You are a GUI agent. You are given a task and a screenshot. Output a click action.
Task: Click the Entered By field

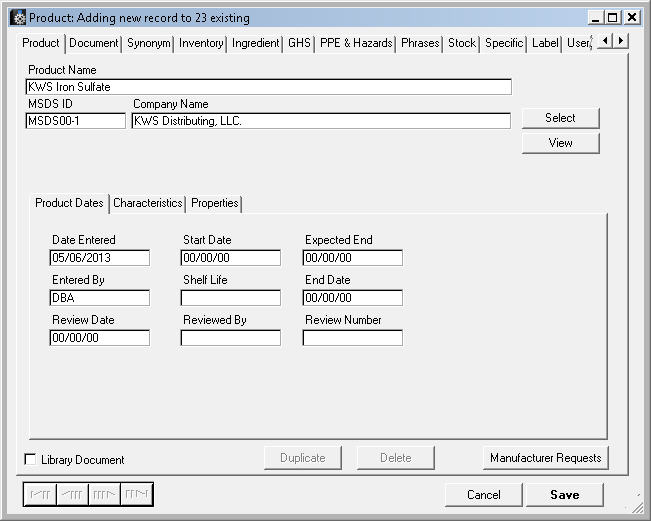coord(99,298)
